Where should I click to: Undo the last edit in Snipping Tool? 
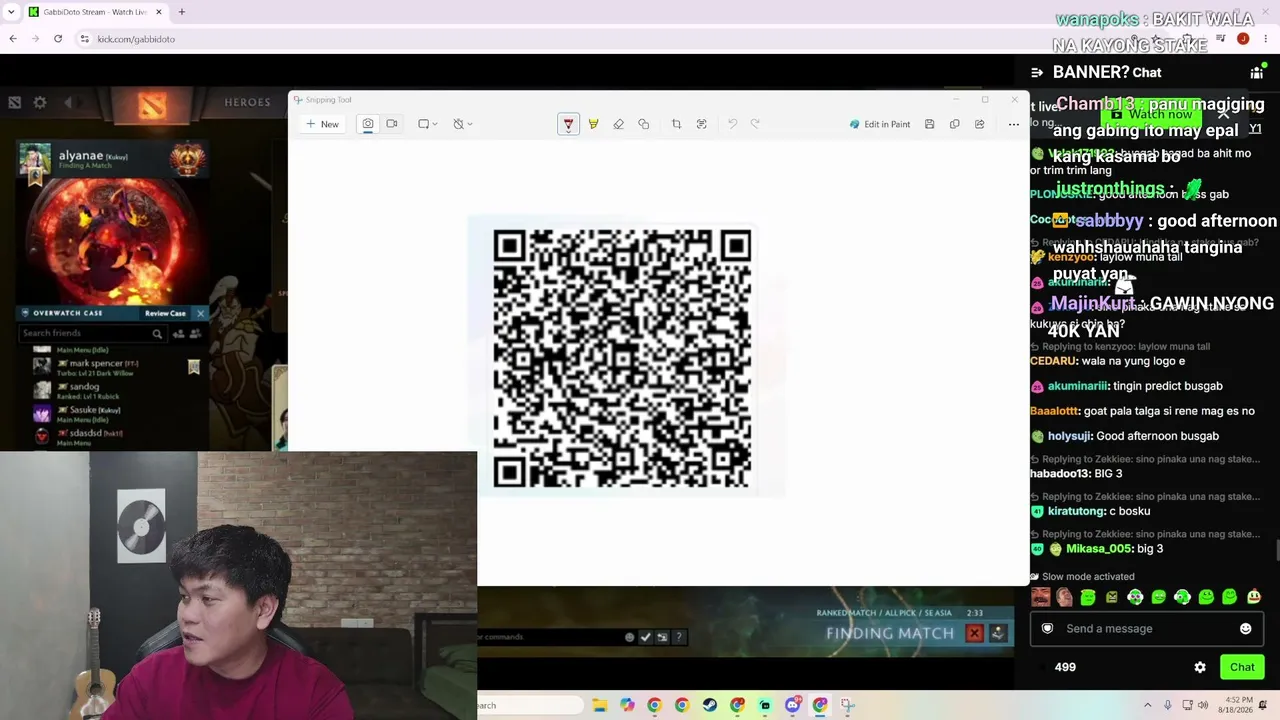tap(732, 124)
